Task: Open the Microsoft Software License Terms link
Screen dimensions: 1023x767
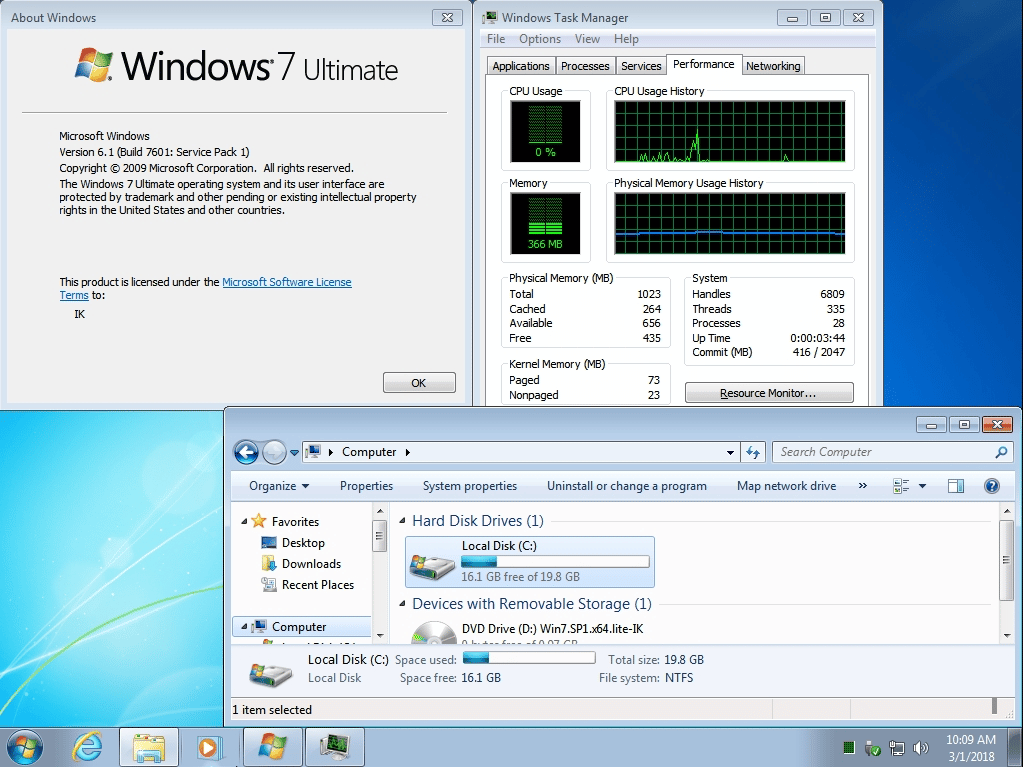Action: click(x=286, y=282)
